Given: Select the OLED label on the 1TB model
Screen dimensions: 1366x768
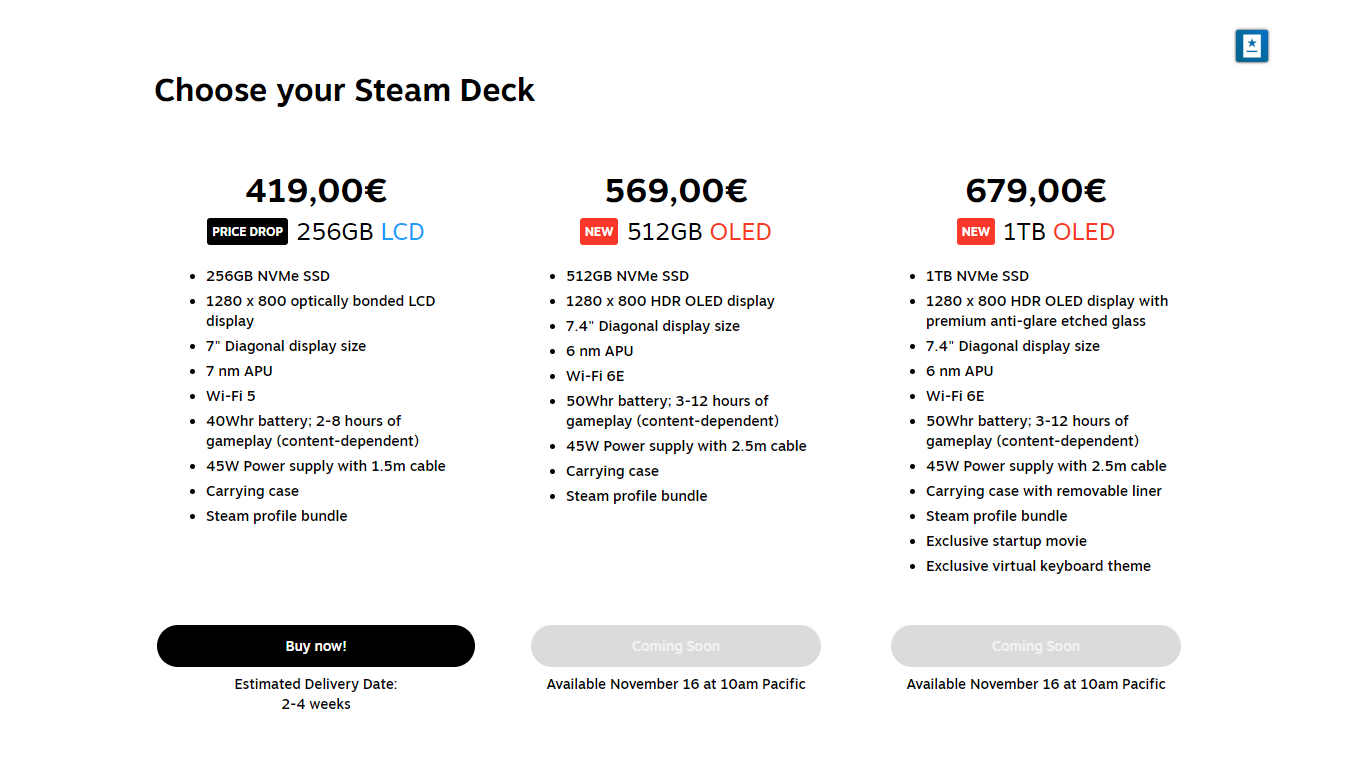Looking at the screenshot, I should coord(1085,231).
